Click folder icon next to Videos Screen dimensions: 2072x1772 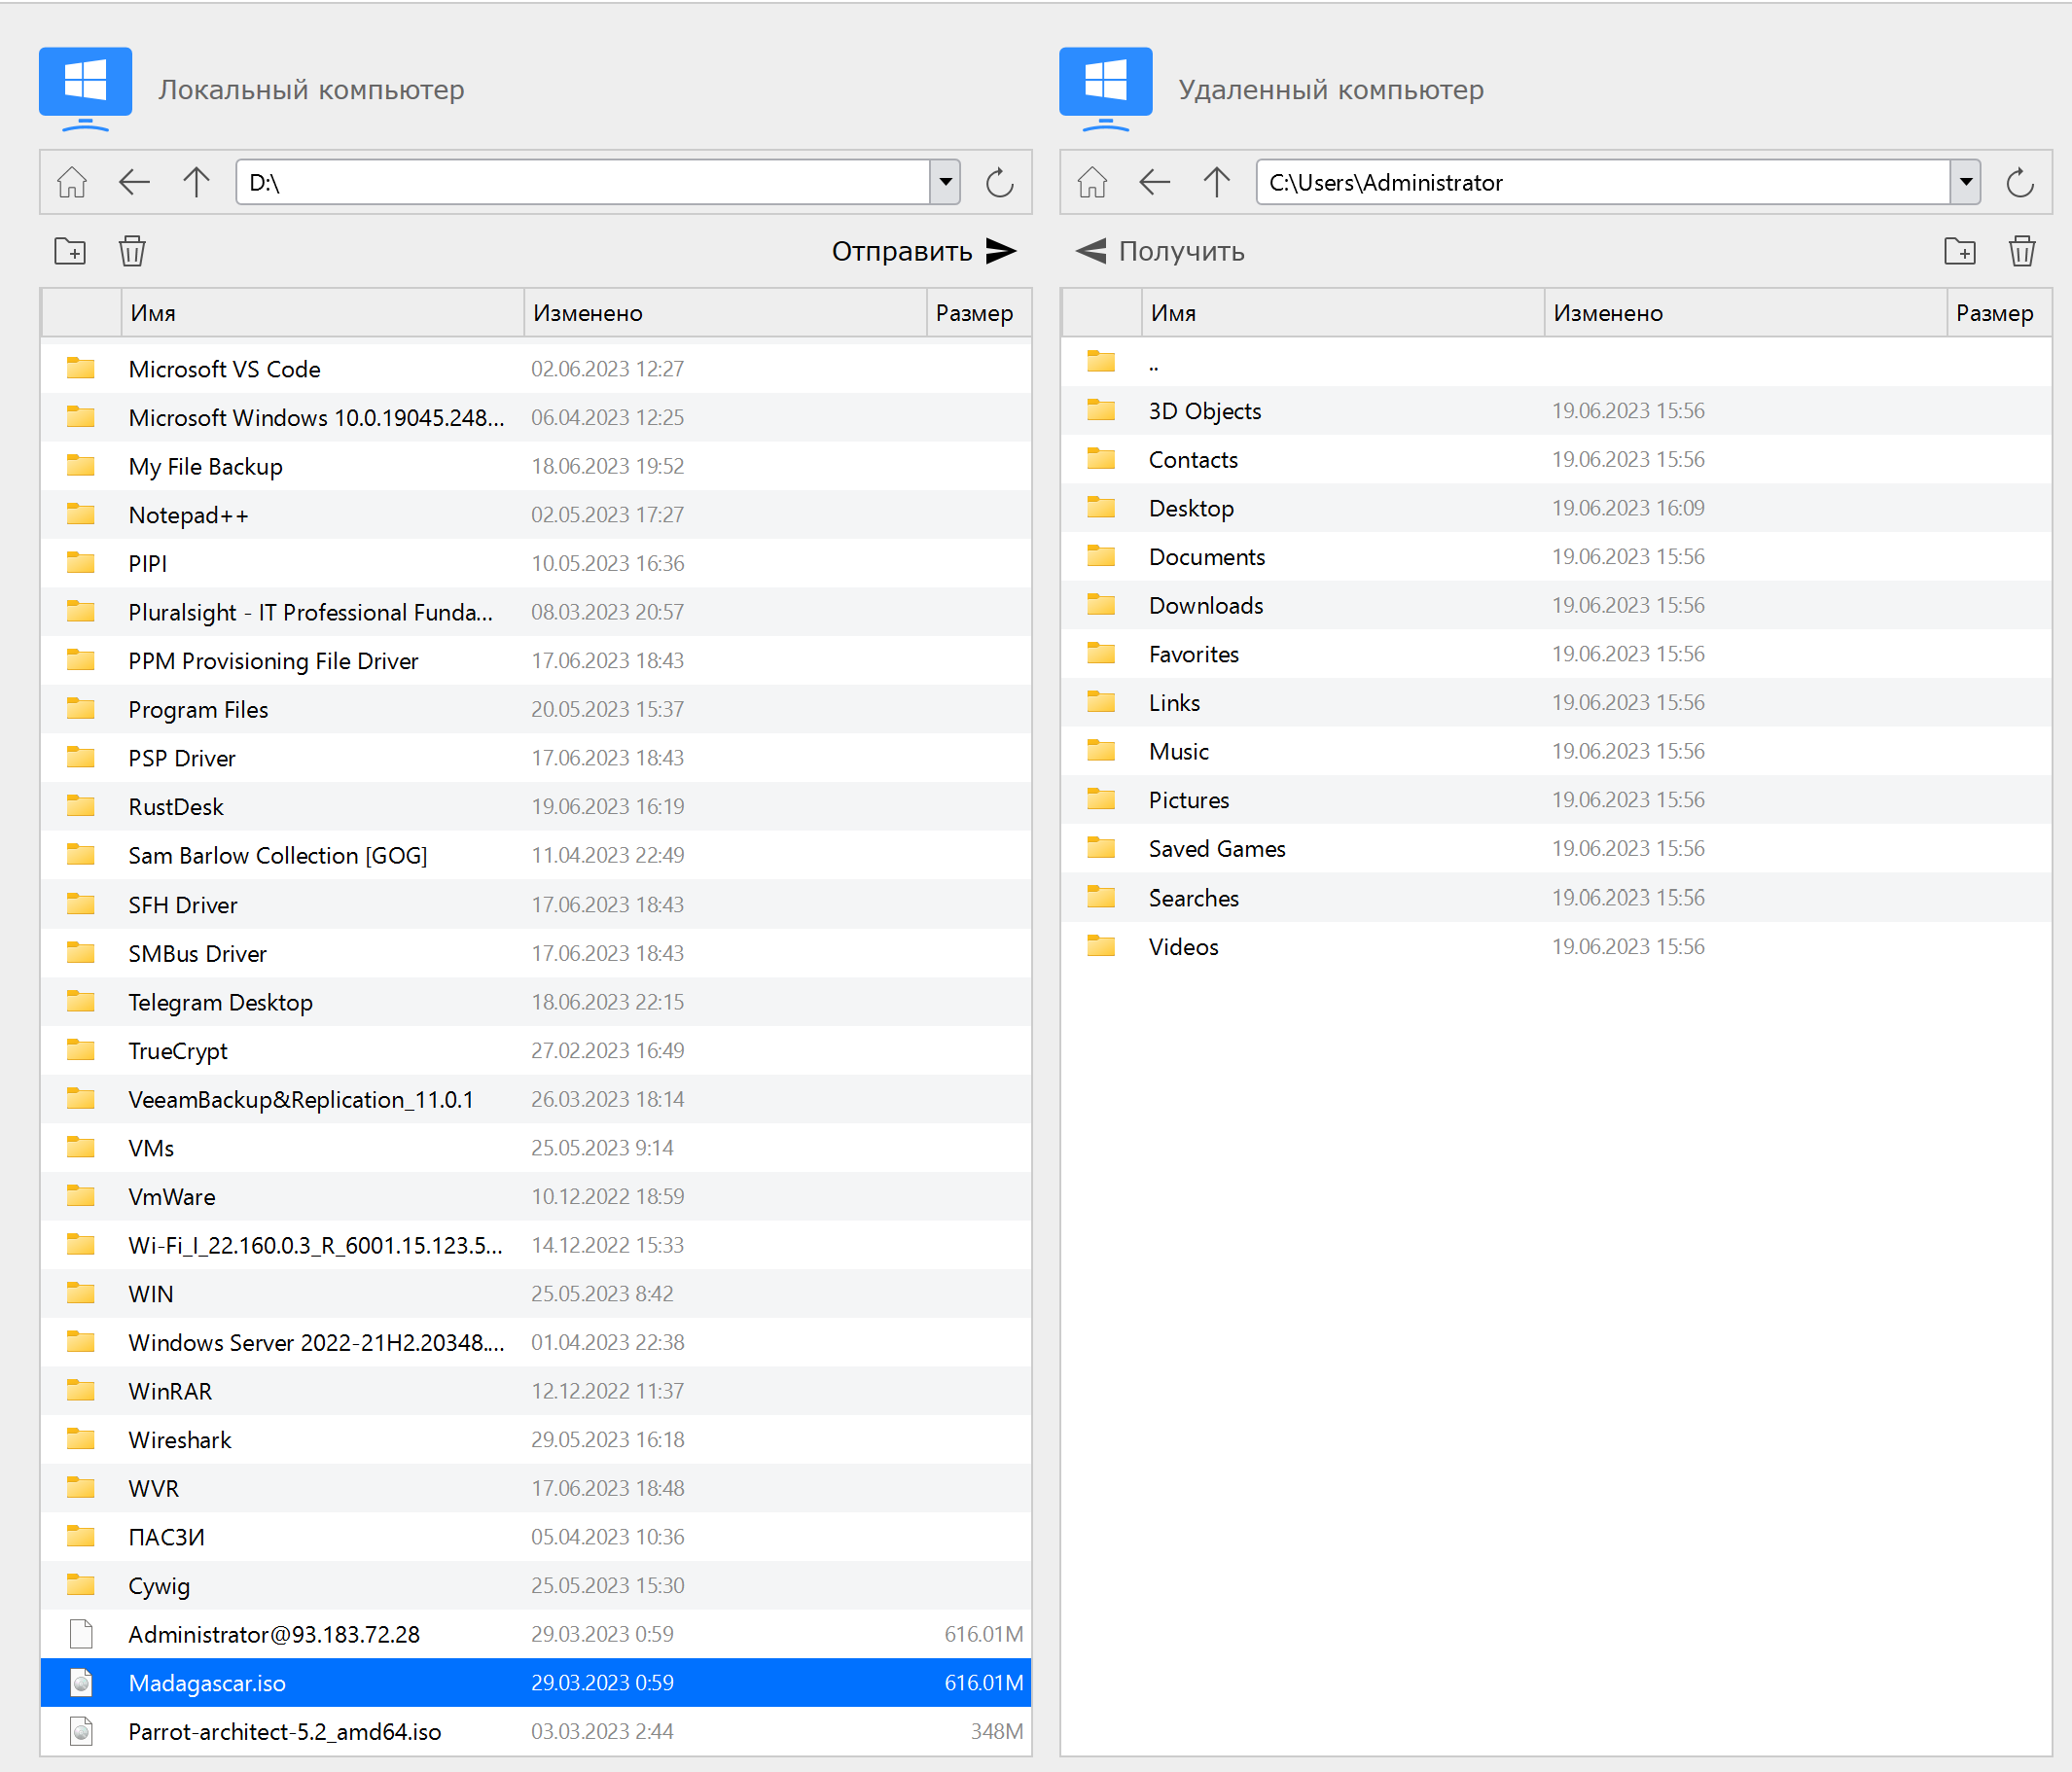[x=1101, y=945]
